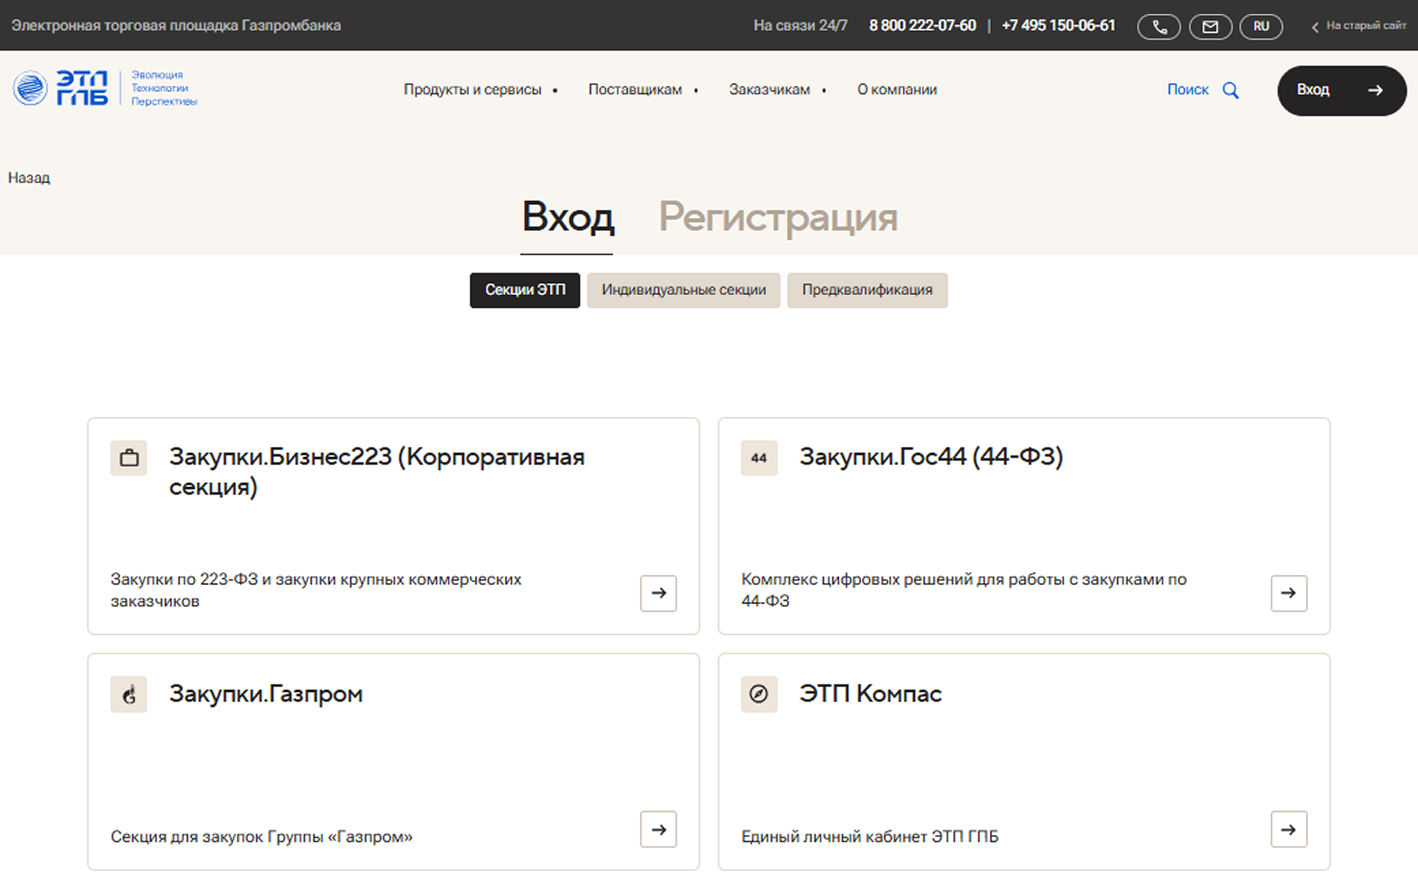Switch to the Регистрация tab
Screen dimensions: 1418x883
pyautogui.click(x=777, y=217)
